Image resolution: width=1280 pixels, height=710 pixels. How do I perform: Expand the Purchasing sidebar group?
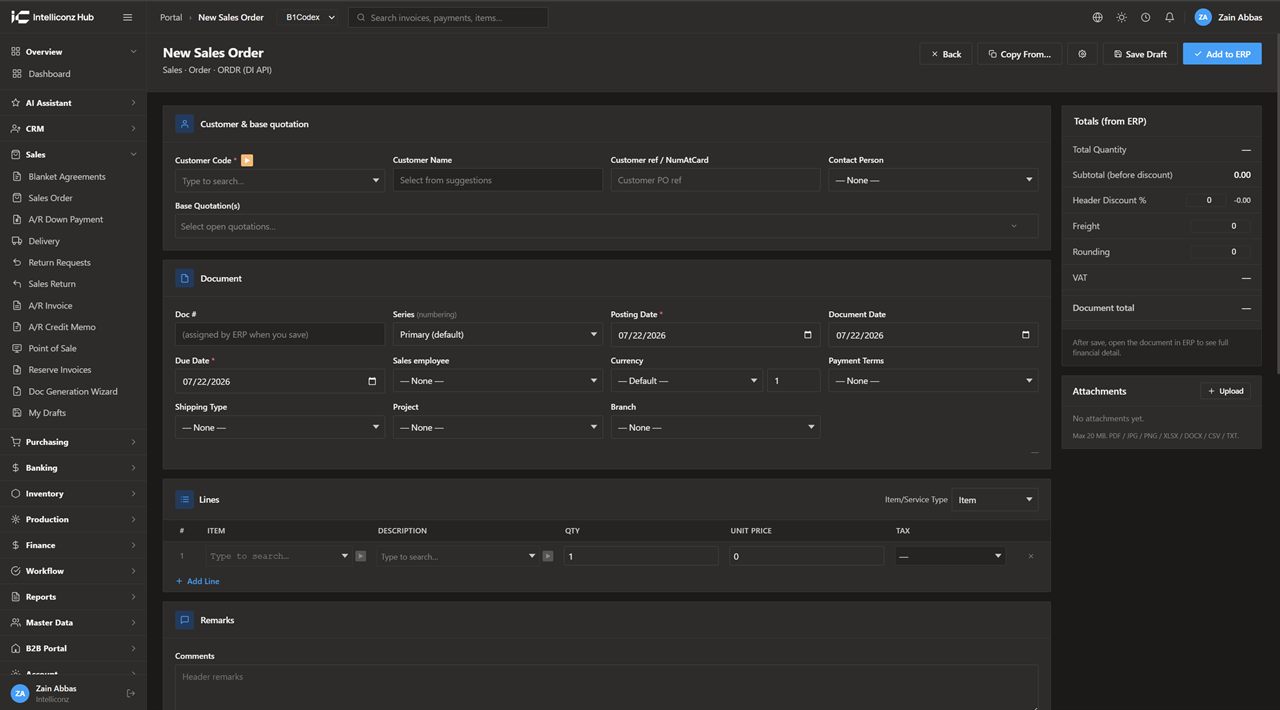pos(73,442)
